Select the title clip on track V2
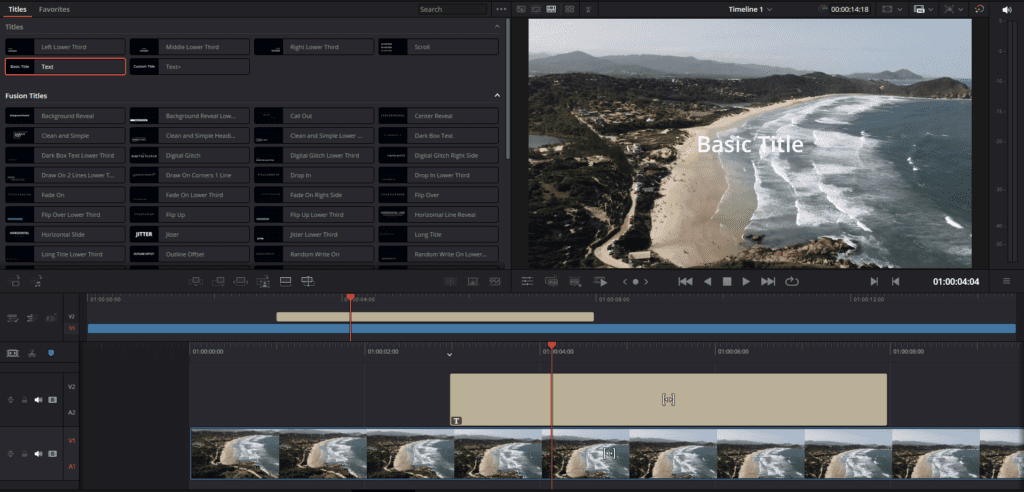This screenshot has width=1024, height=492. pos(668,399)
